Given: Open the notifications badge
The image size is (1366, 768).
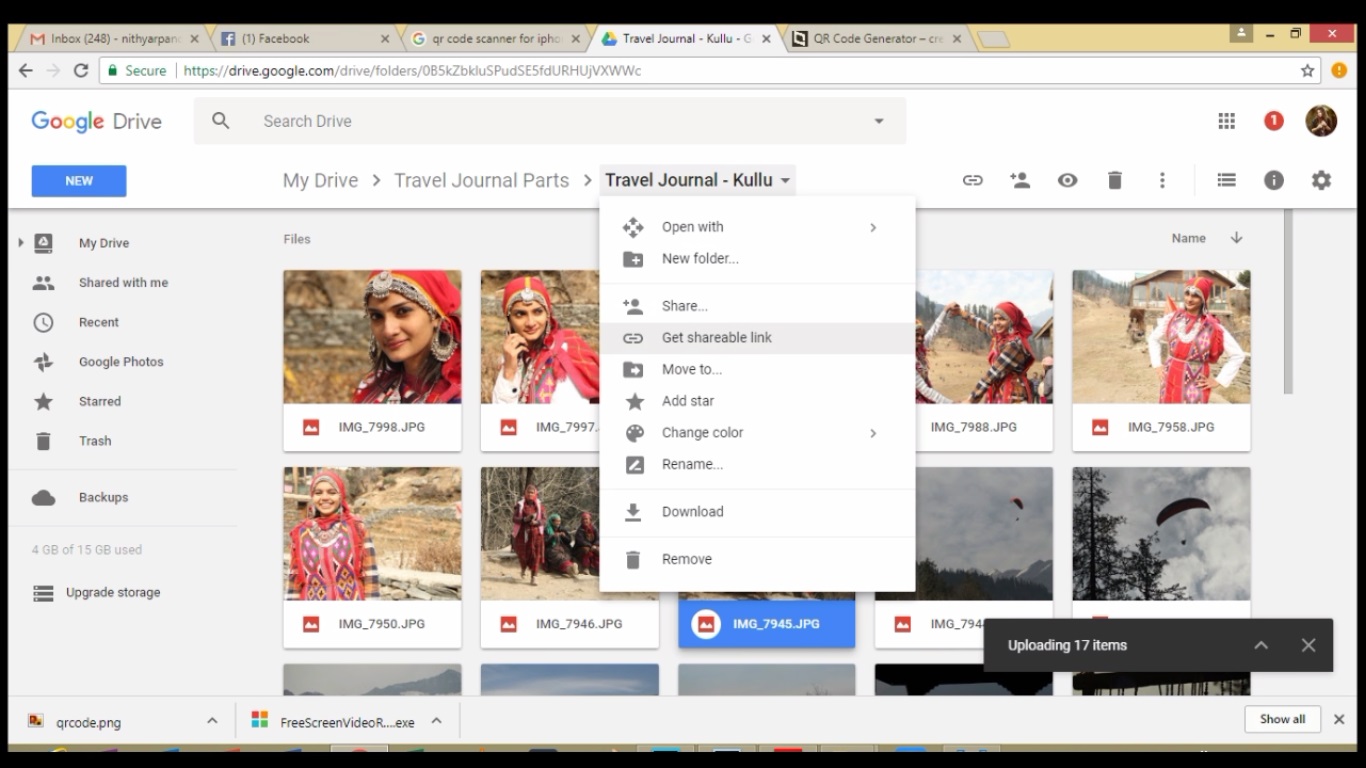Looking at the screenshot, I should click(x=1273, y=121).
